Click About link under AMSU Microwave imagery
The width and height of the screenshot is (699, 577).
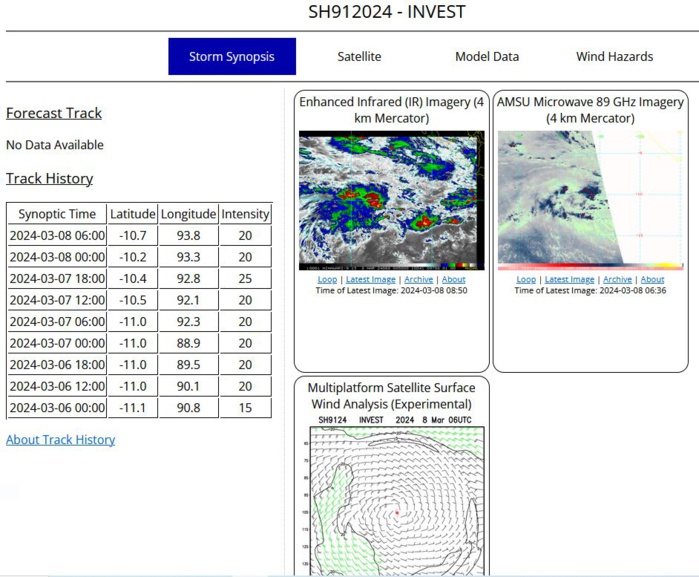point(652,280)
